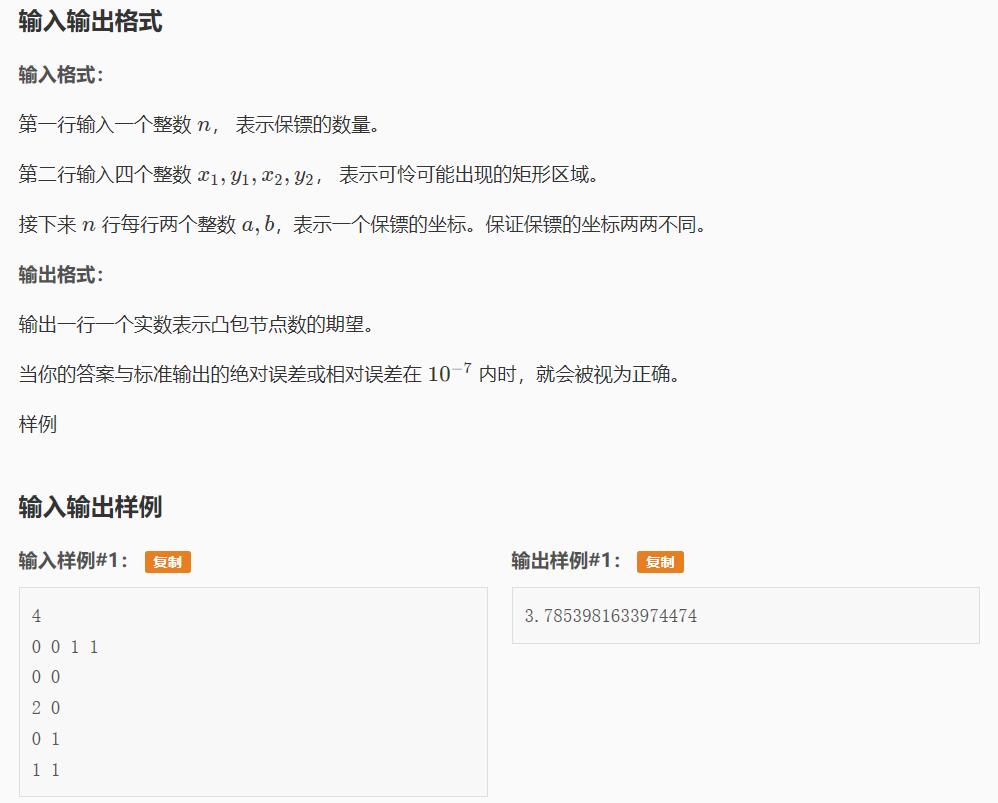Click the 输入样例#1 label
The height and width of the screenshot is (803, 998).
tap(74, 561)
